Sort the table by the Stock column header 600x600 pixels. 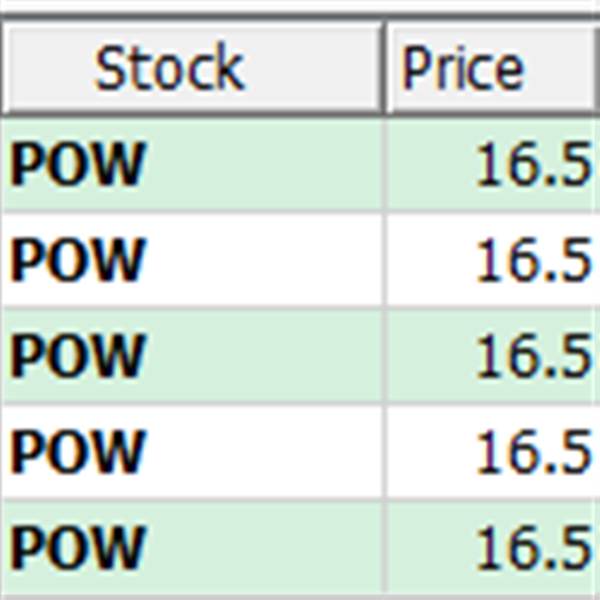coord(191,68)
